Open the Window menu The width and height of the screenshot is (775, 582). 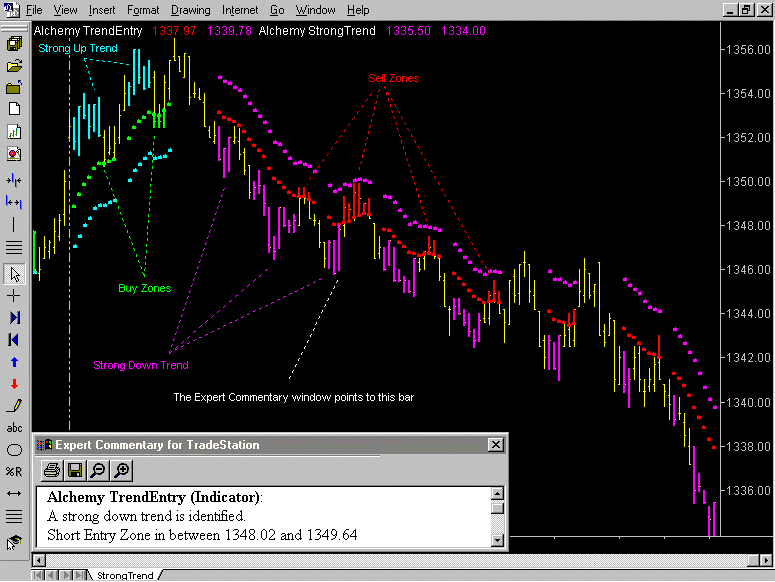coord(315,10)
